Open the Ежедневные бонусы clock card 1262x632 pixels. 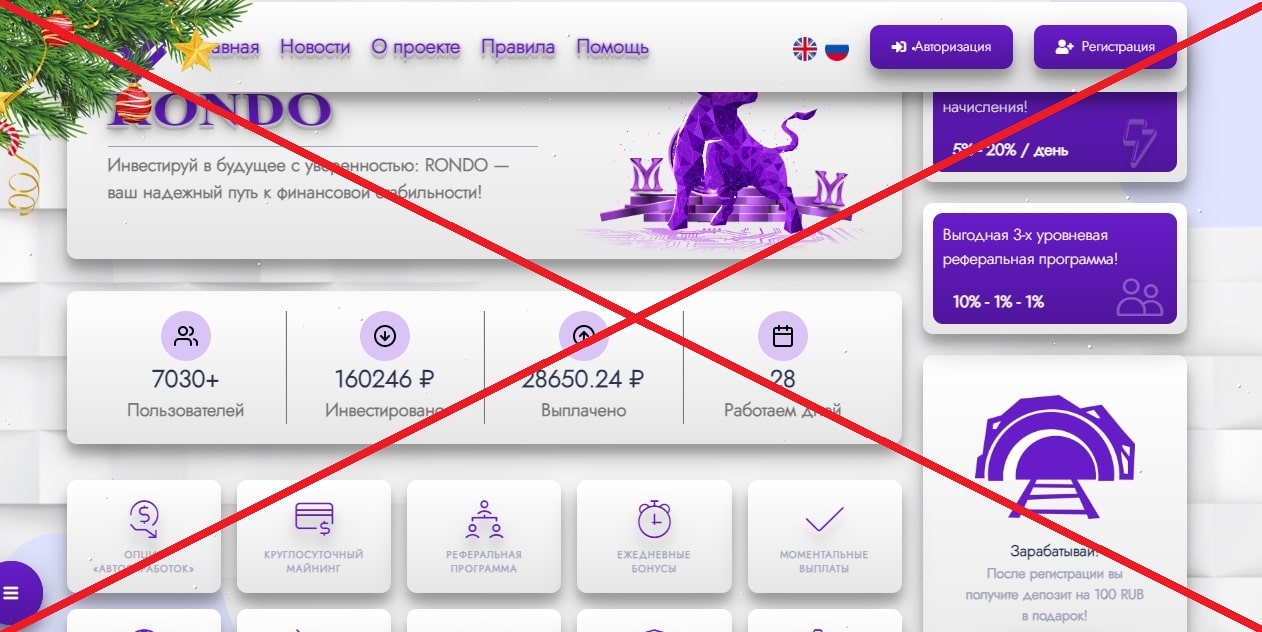coord(654,537)
